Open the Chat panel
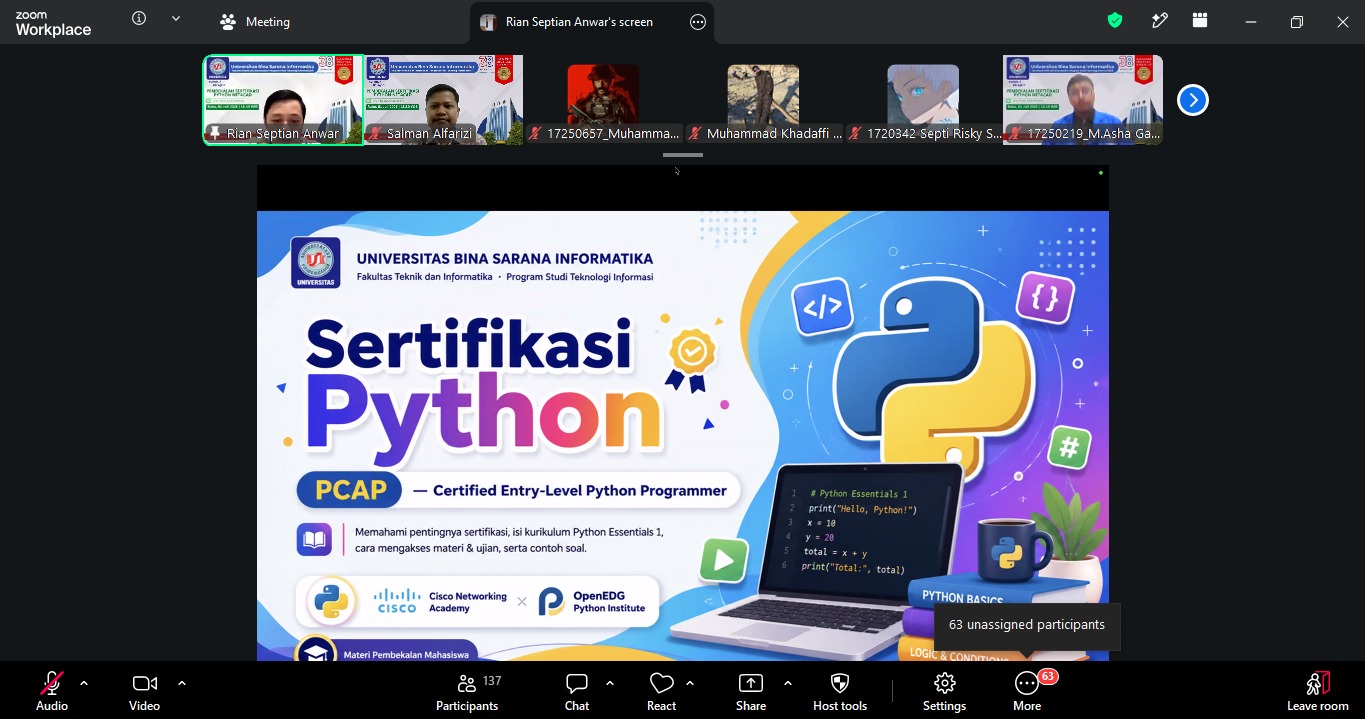1365x719 pixels. (x=577, y=691)
